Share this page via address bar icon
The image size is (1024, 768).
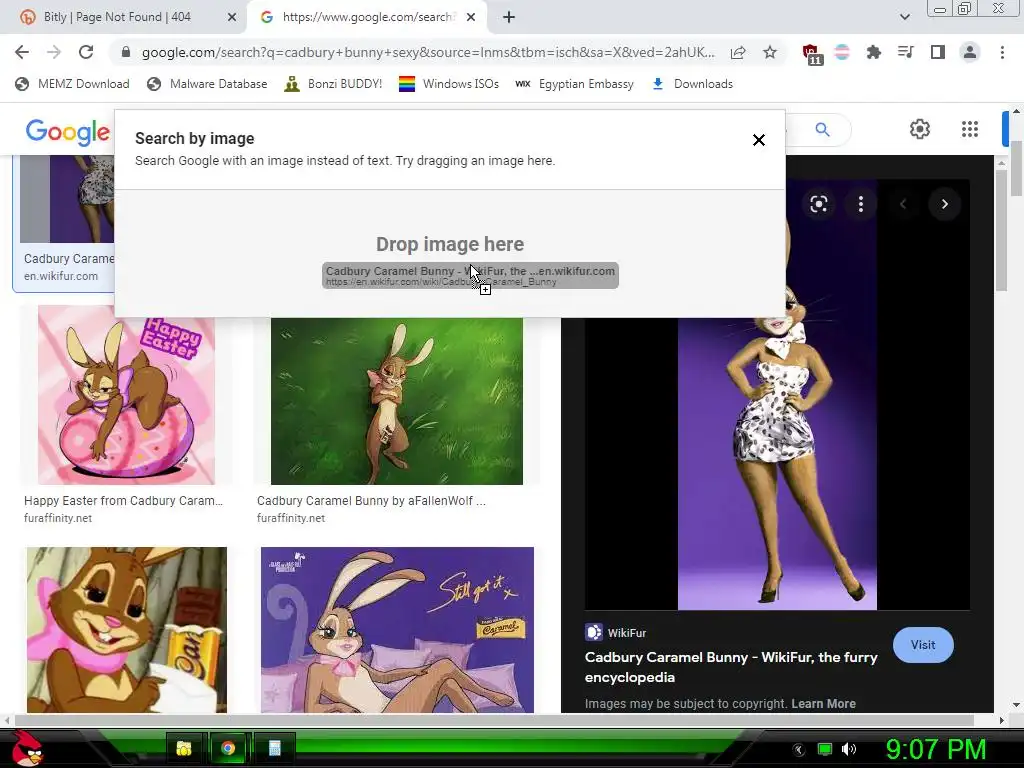[x=738, y=52]
